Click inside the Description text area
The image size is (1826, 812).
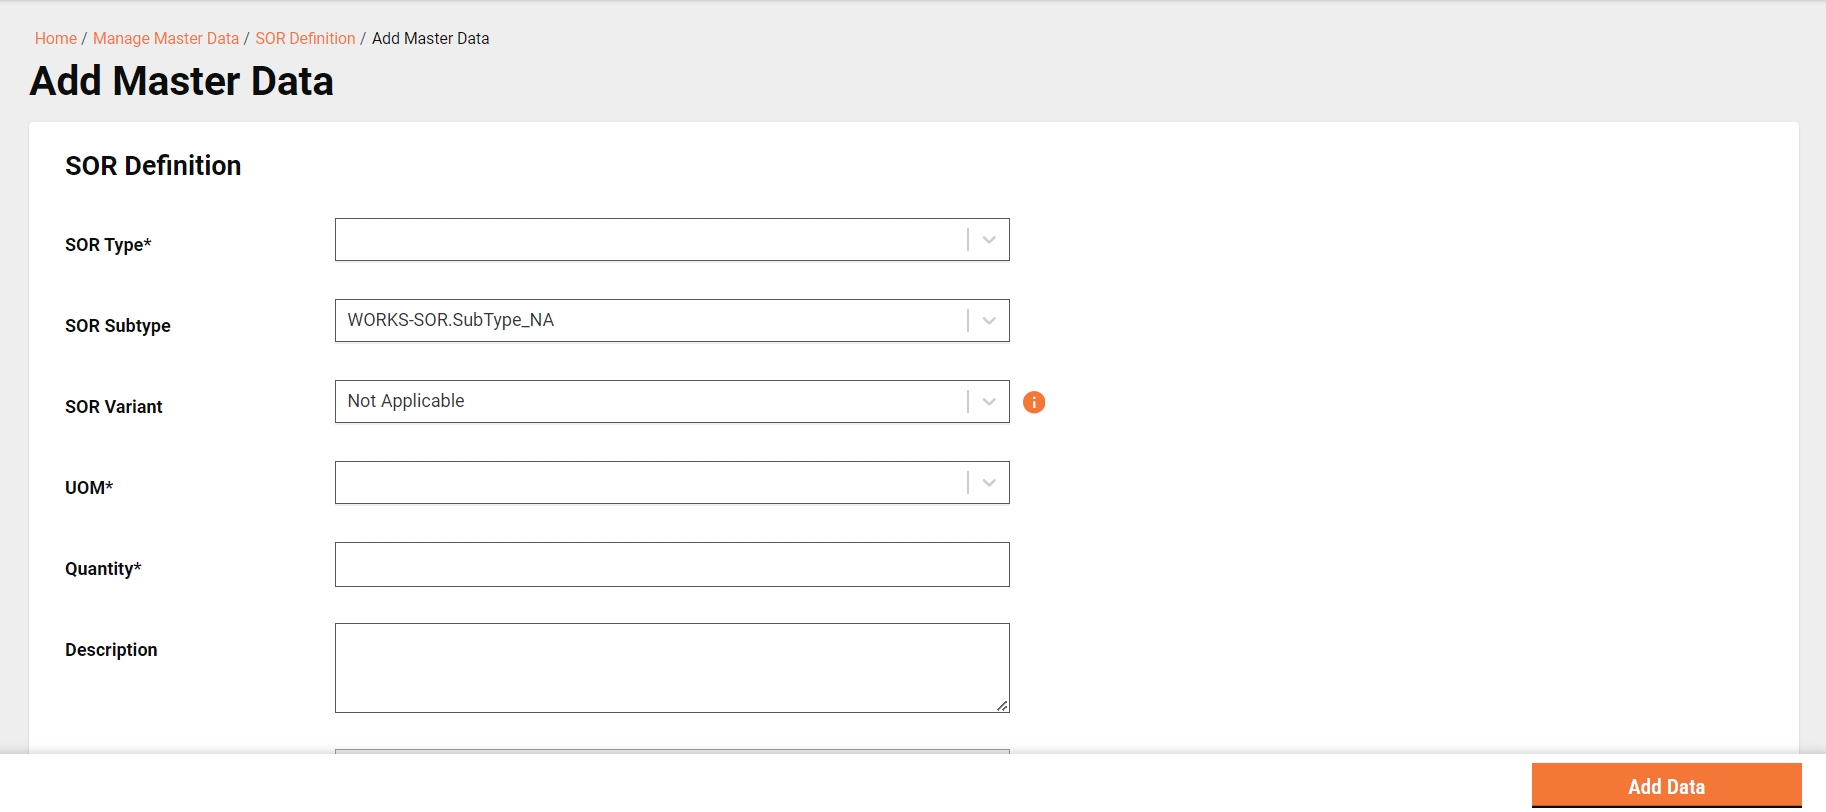(670, 667)
